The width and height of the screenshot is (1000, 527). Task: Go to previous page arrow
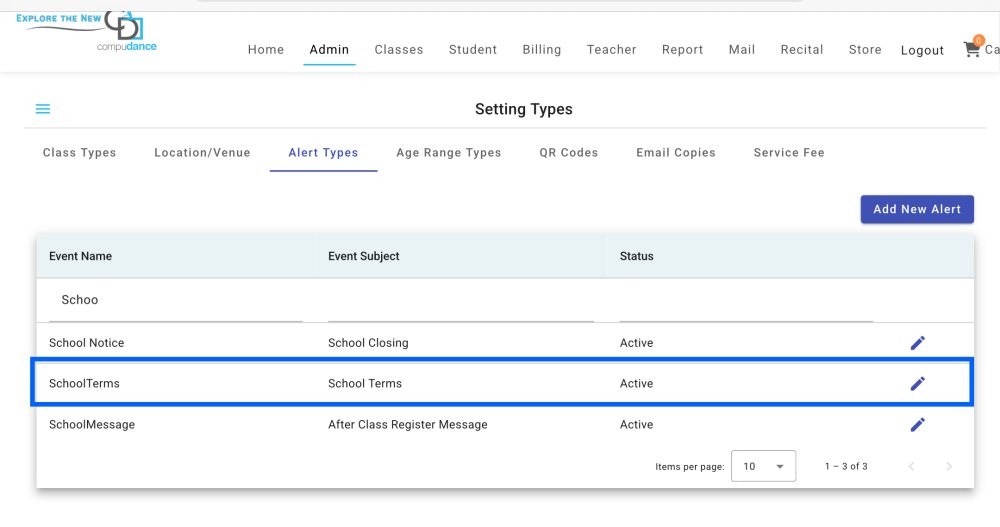coord(911,466)
